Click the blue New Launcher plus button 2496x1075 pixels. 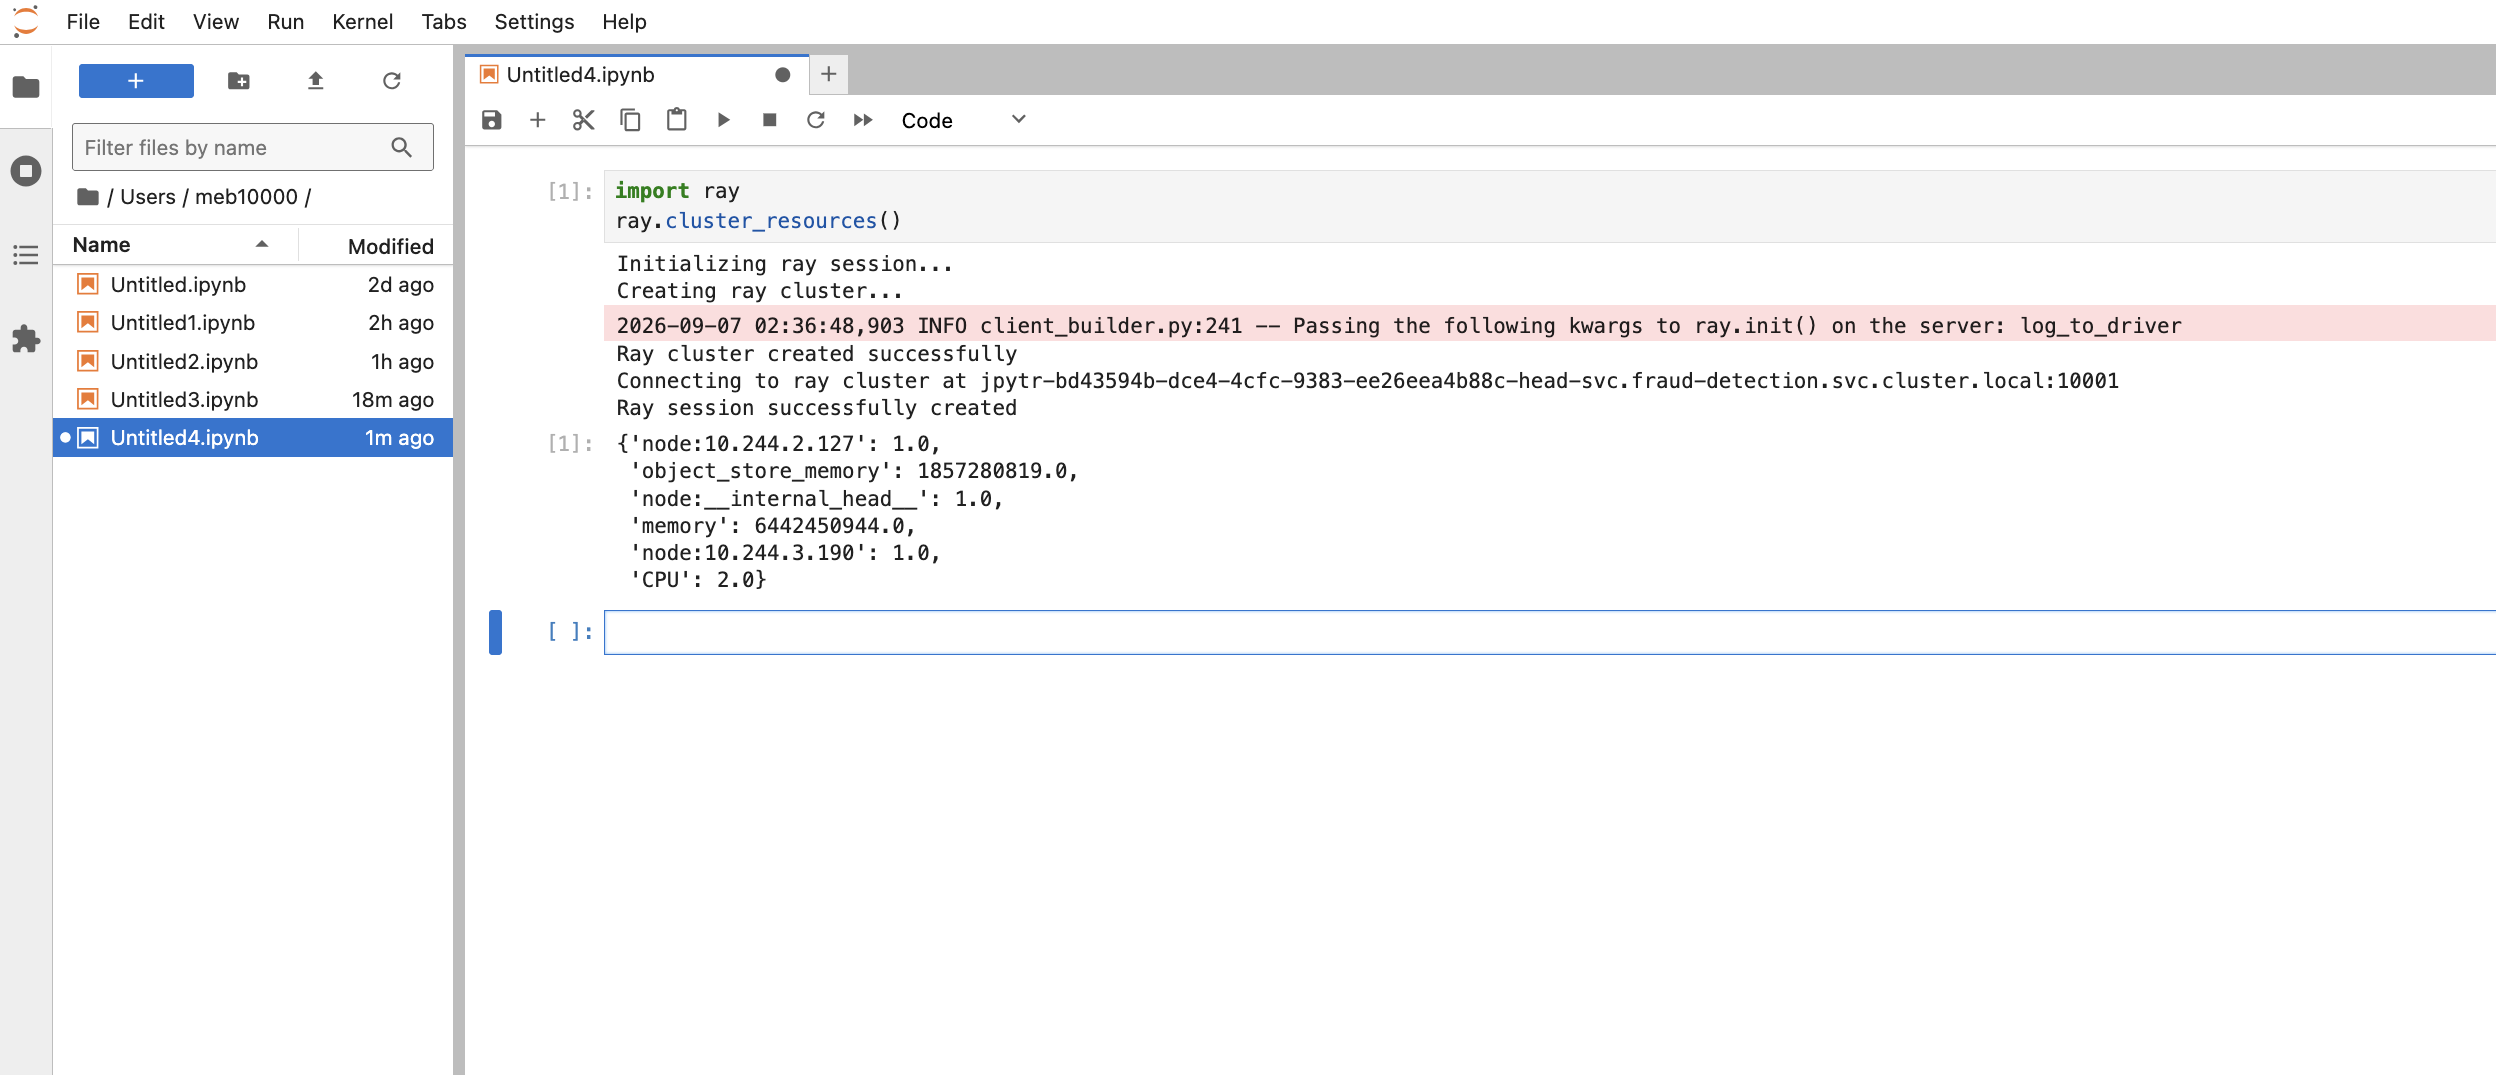pyautogui.click(x=136, y=81)
